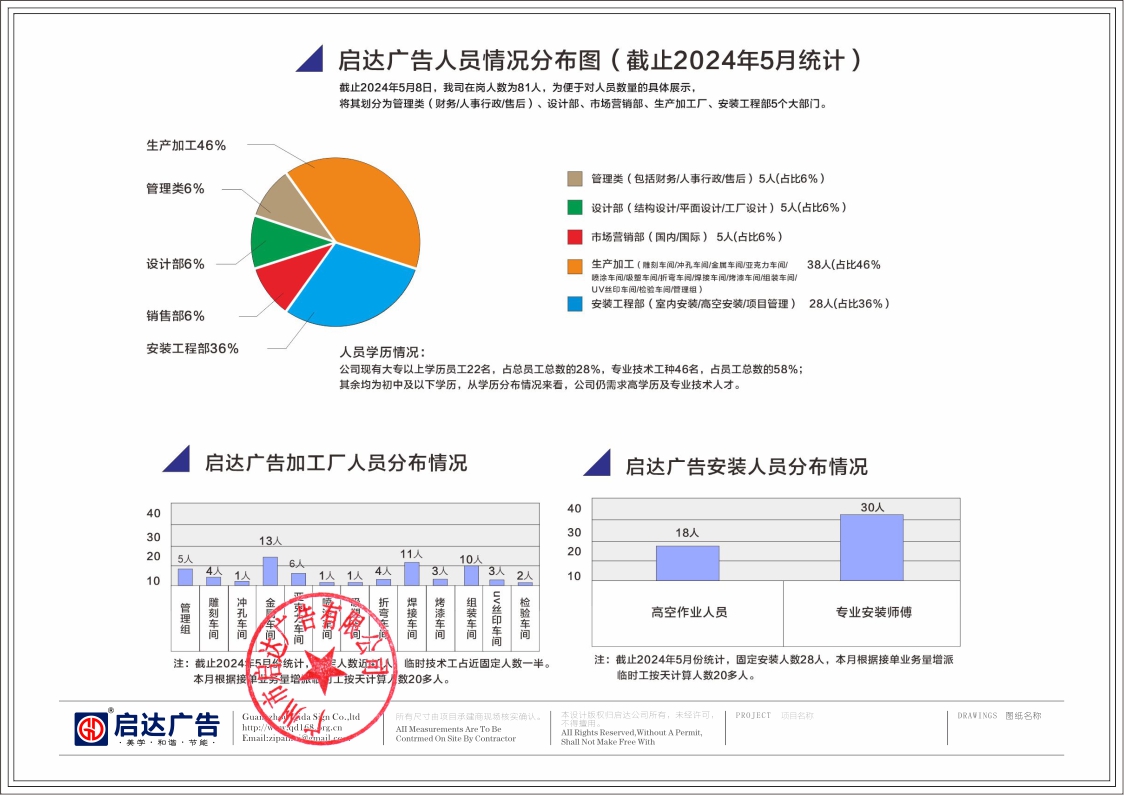Select the blue 安装工程部 legend swatch
Viewport: 1124px width, 795px height.
(575, 304)
